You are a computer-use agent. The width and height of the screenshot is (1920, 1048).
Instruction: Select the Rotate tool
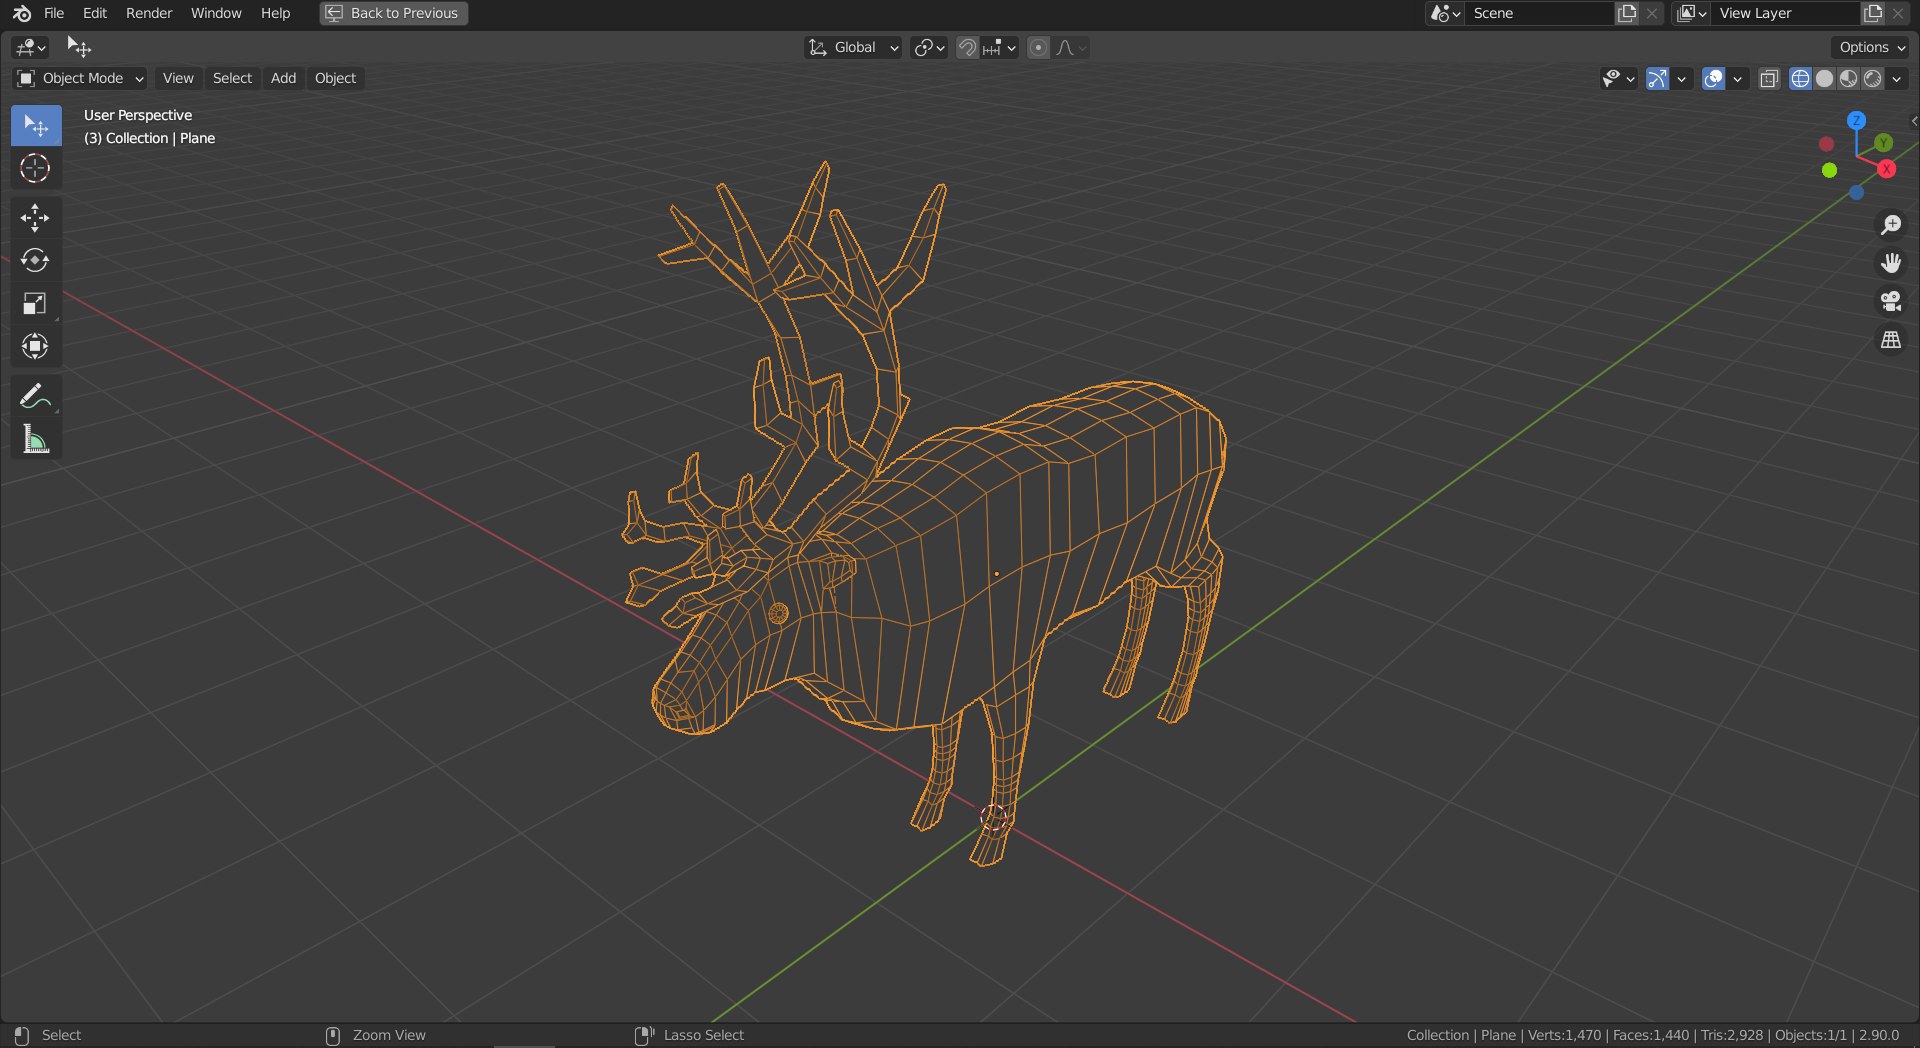click(36, 261)
